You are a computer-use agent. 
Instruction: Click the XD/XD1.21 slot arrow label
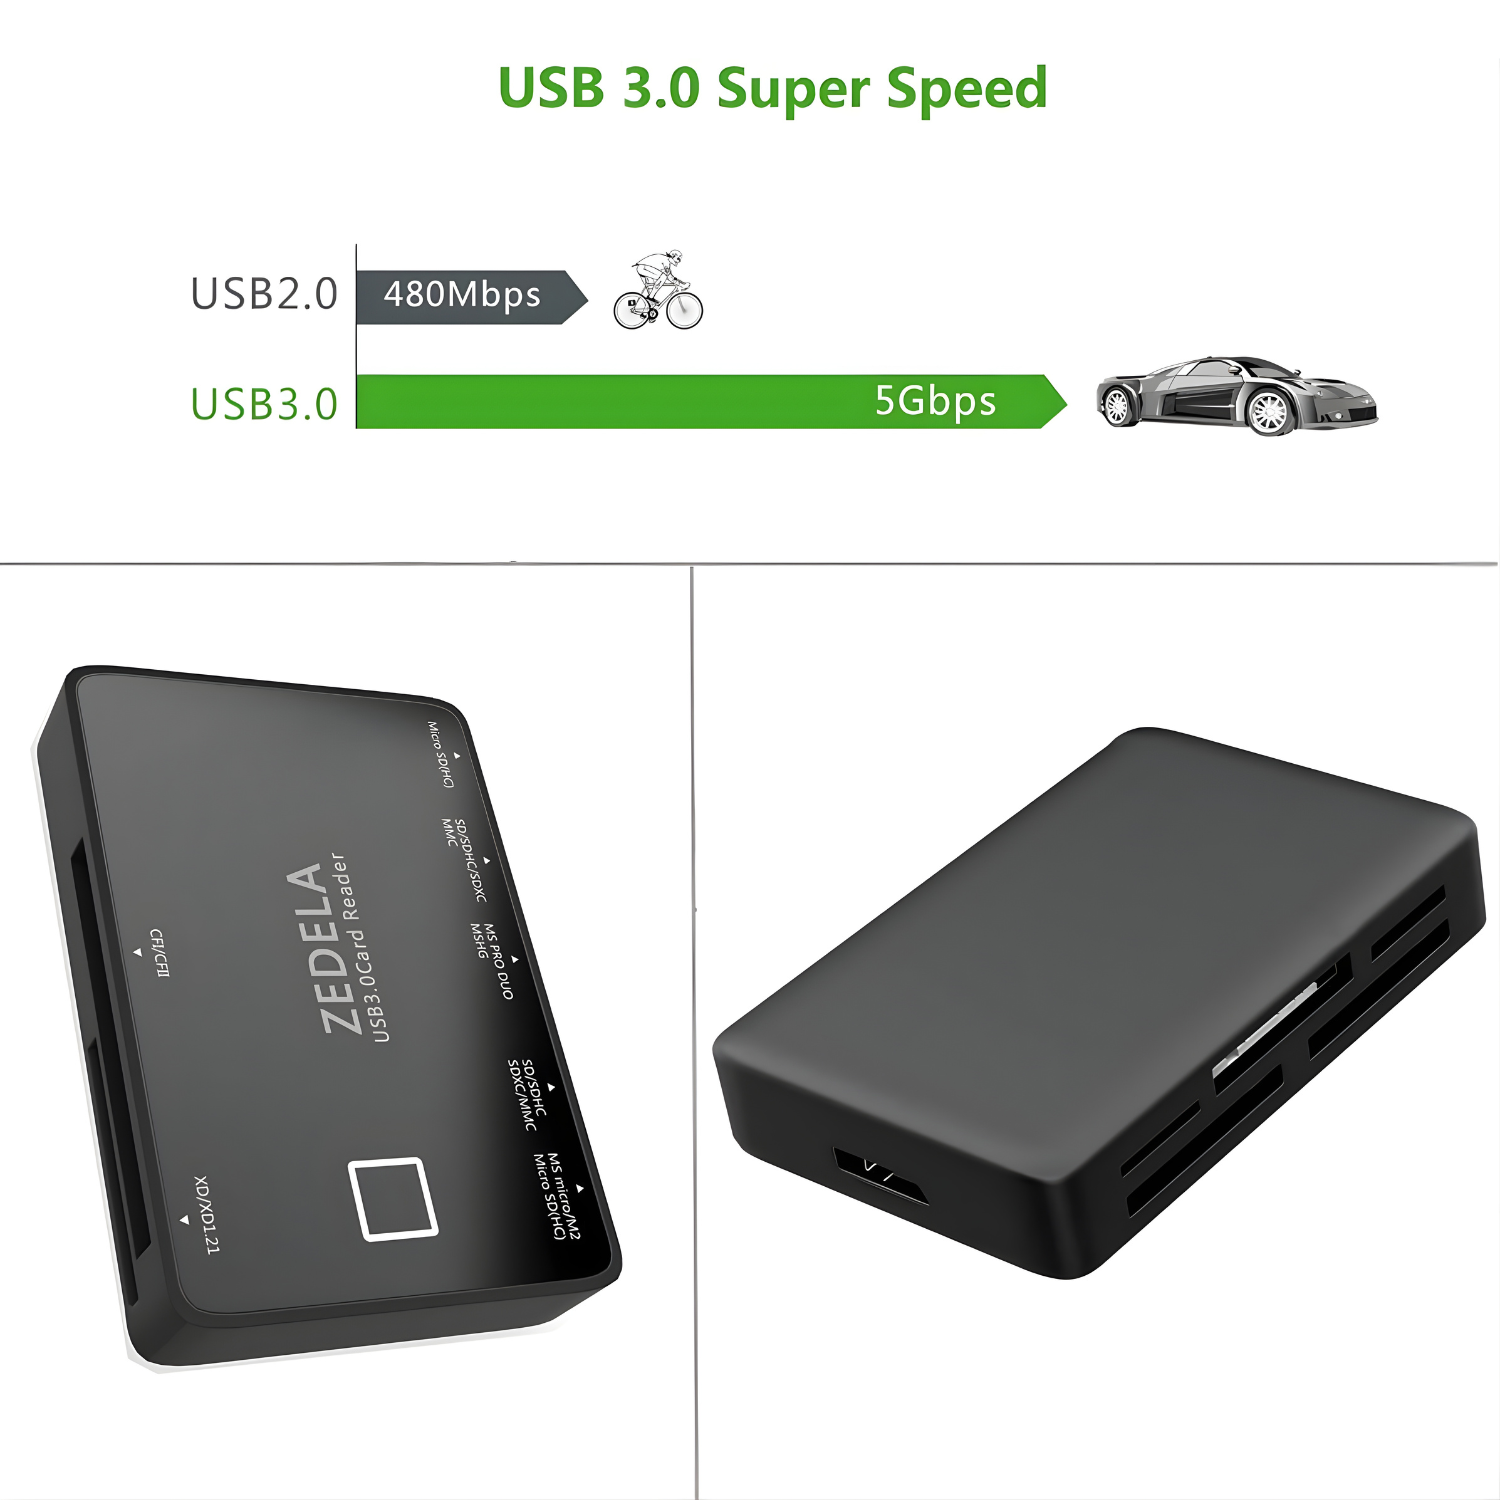pos(200,1214)
